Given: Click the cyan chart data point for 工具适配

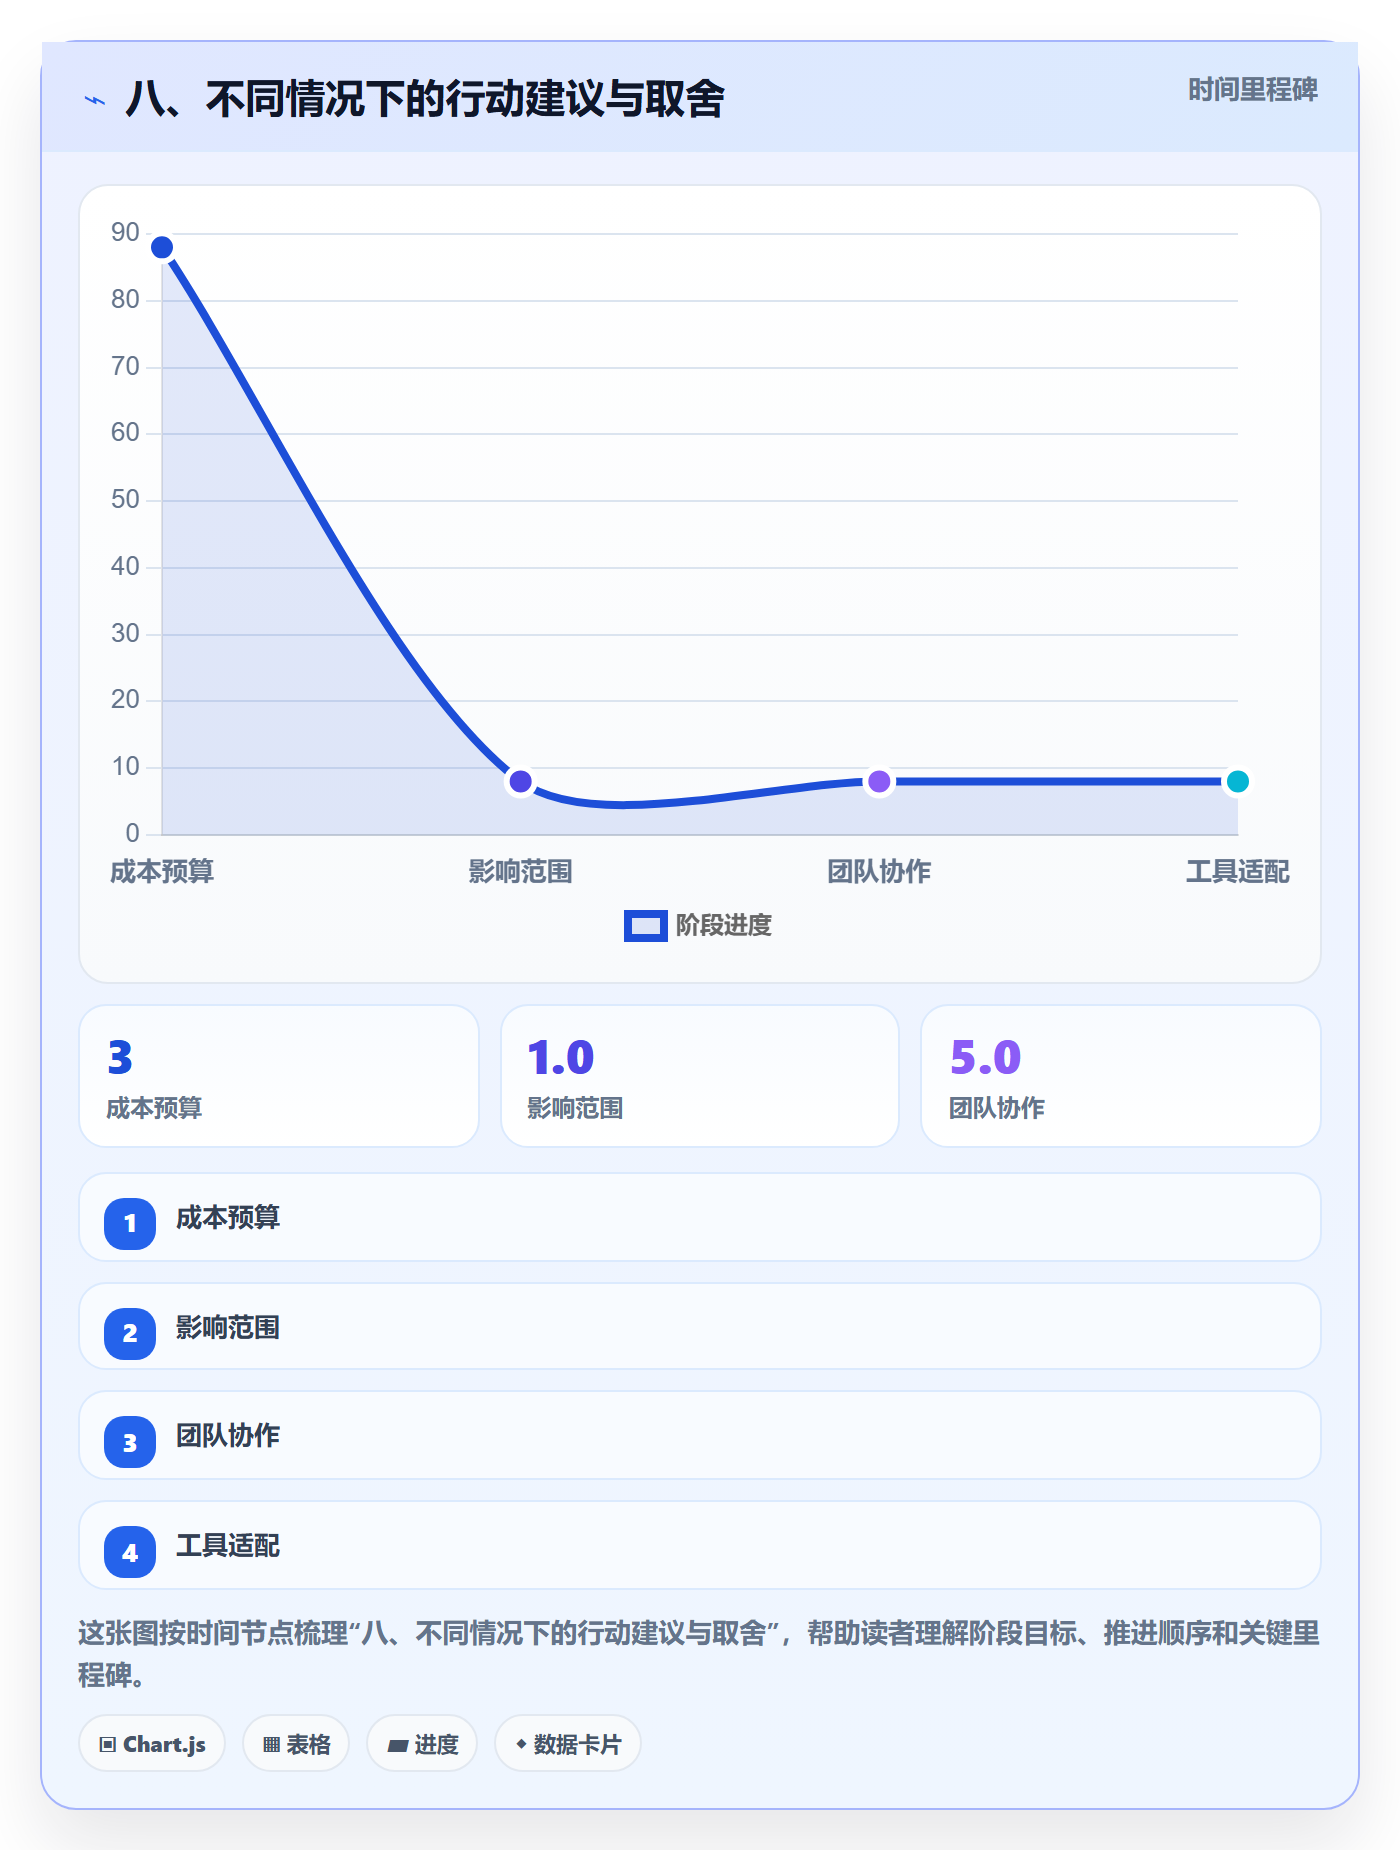Looking at the screenshot, I should tap(1237, 781).
